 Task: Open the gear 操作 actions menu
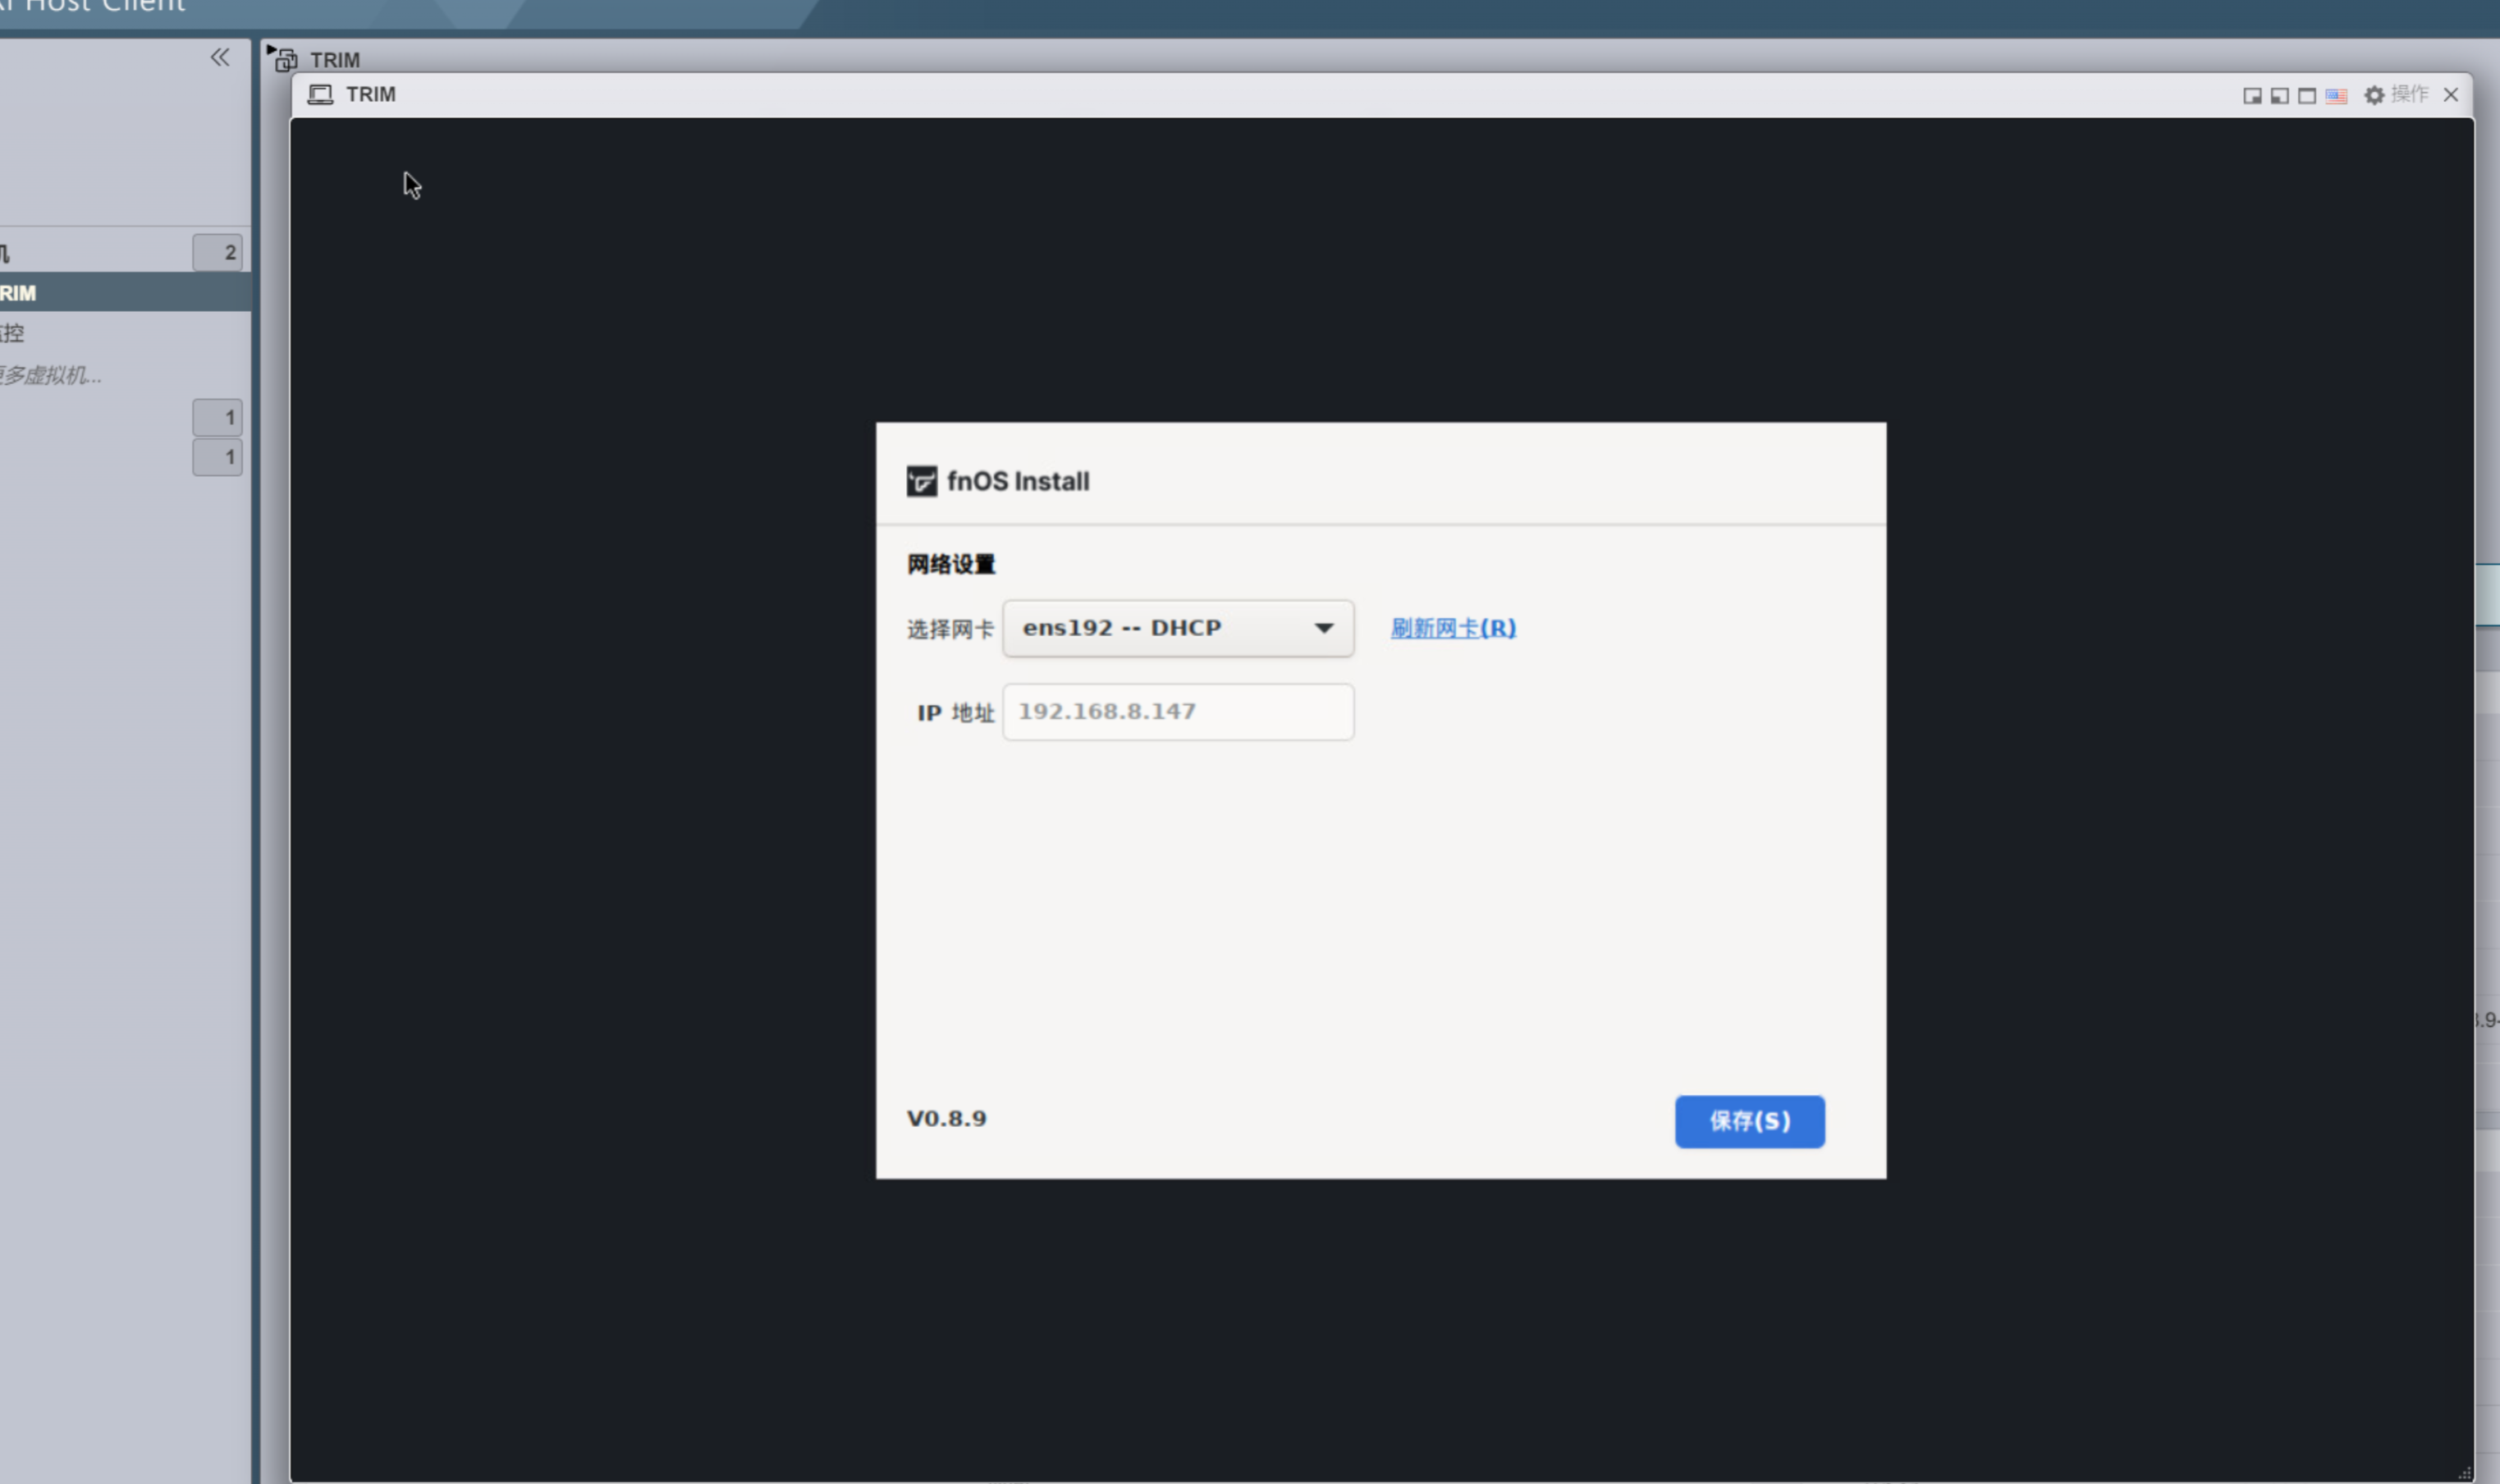2396,95
